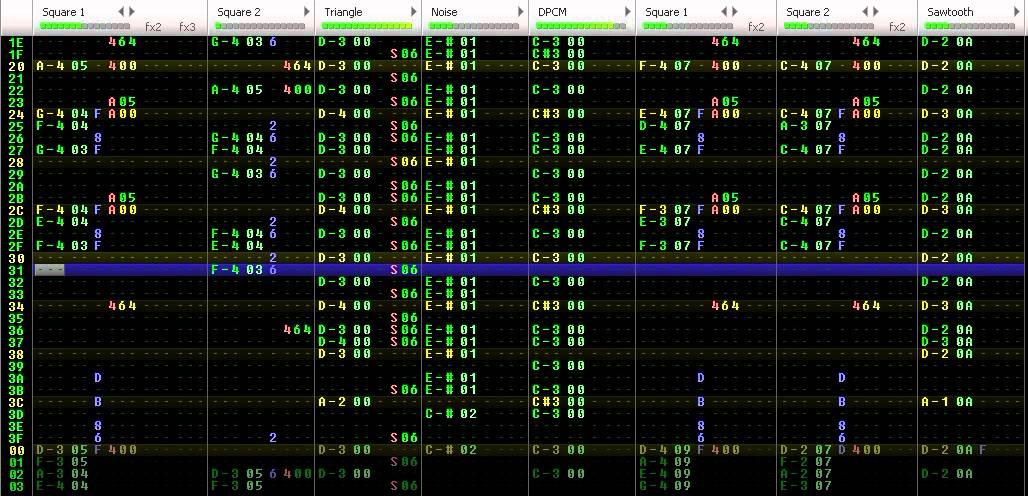Remove an effect column from first Square 1
The height and width of the screenshot is (496, 1028).
point(121,12)
